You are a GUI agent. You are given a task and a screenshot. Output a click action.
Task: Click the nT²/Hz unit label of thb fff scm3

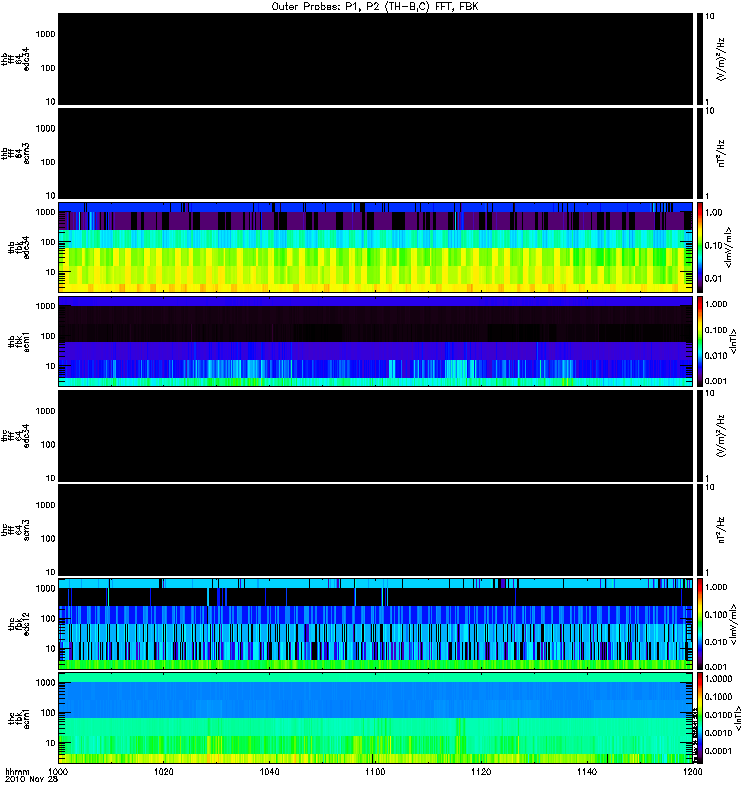(721, 154)
